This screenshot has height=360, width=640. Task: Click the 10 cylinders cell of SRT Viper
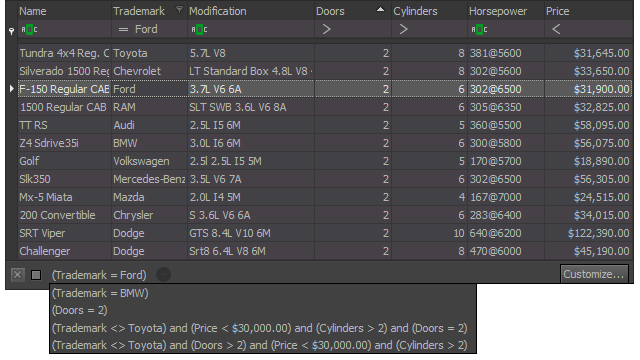(x=429, y=233)
